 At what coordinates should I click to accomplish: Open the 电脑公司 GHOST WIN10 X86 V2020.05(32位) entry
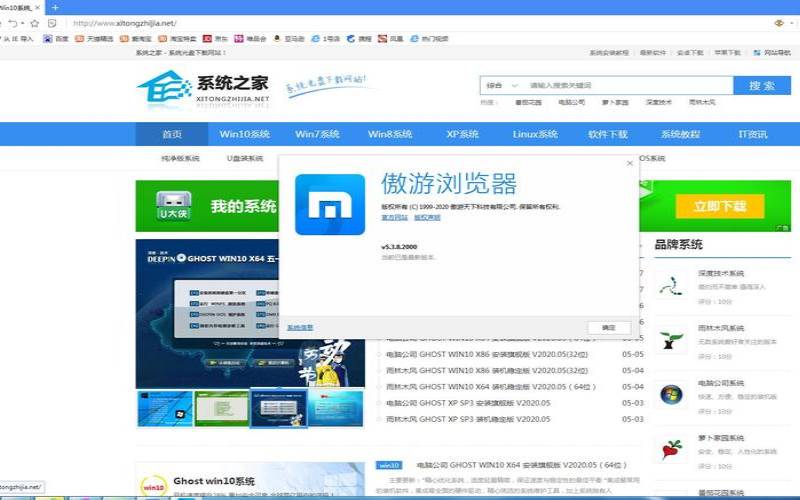487,354
